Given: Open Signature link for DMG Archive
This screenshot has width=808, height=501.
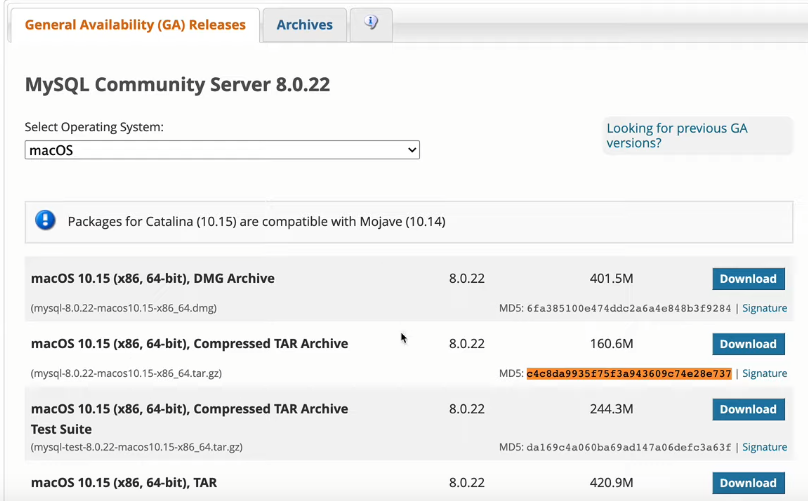Looking at the screenshot, I should [764, 308].
